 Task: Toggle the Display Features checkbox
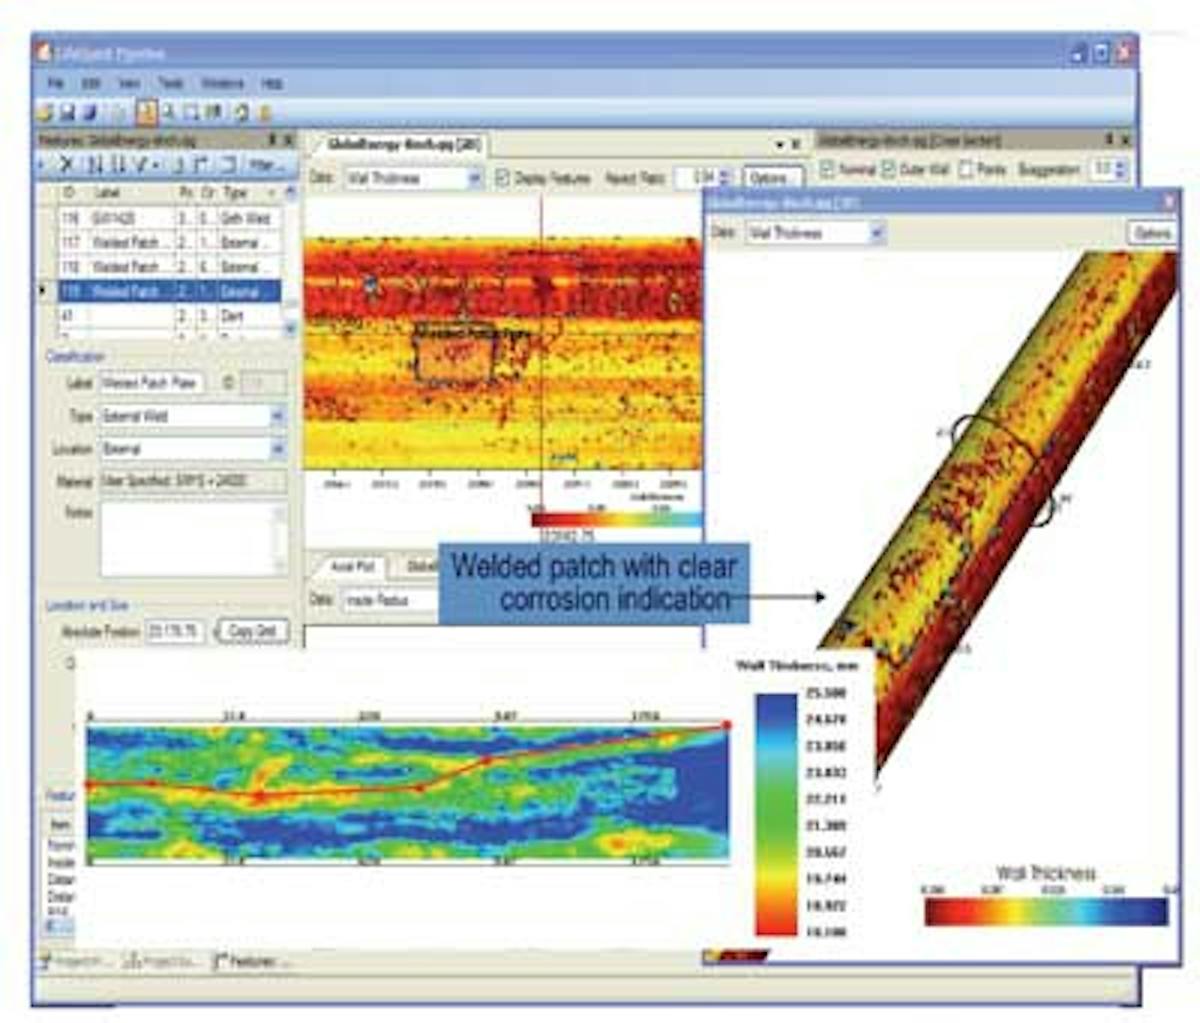[x=502, y=176]
